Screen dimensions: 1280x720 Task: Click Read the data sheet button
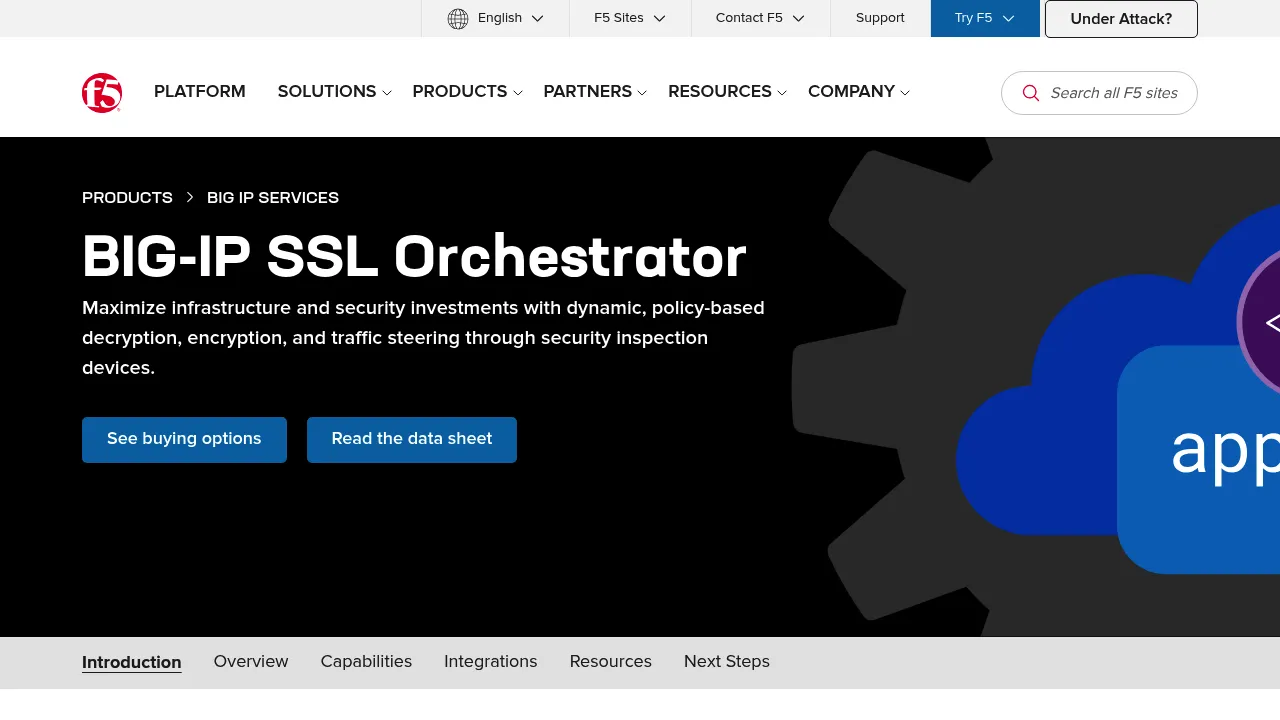click(412, 440)
